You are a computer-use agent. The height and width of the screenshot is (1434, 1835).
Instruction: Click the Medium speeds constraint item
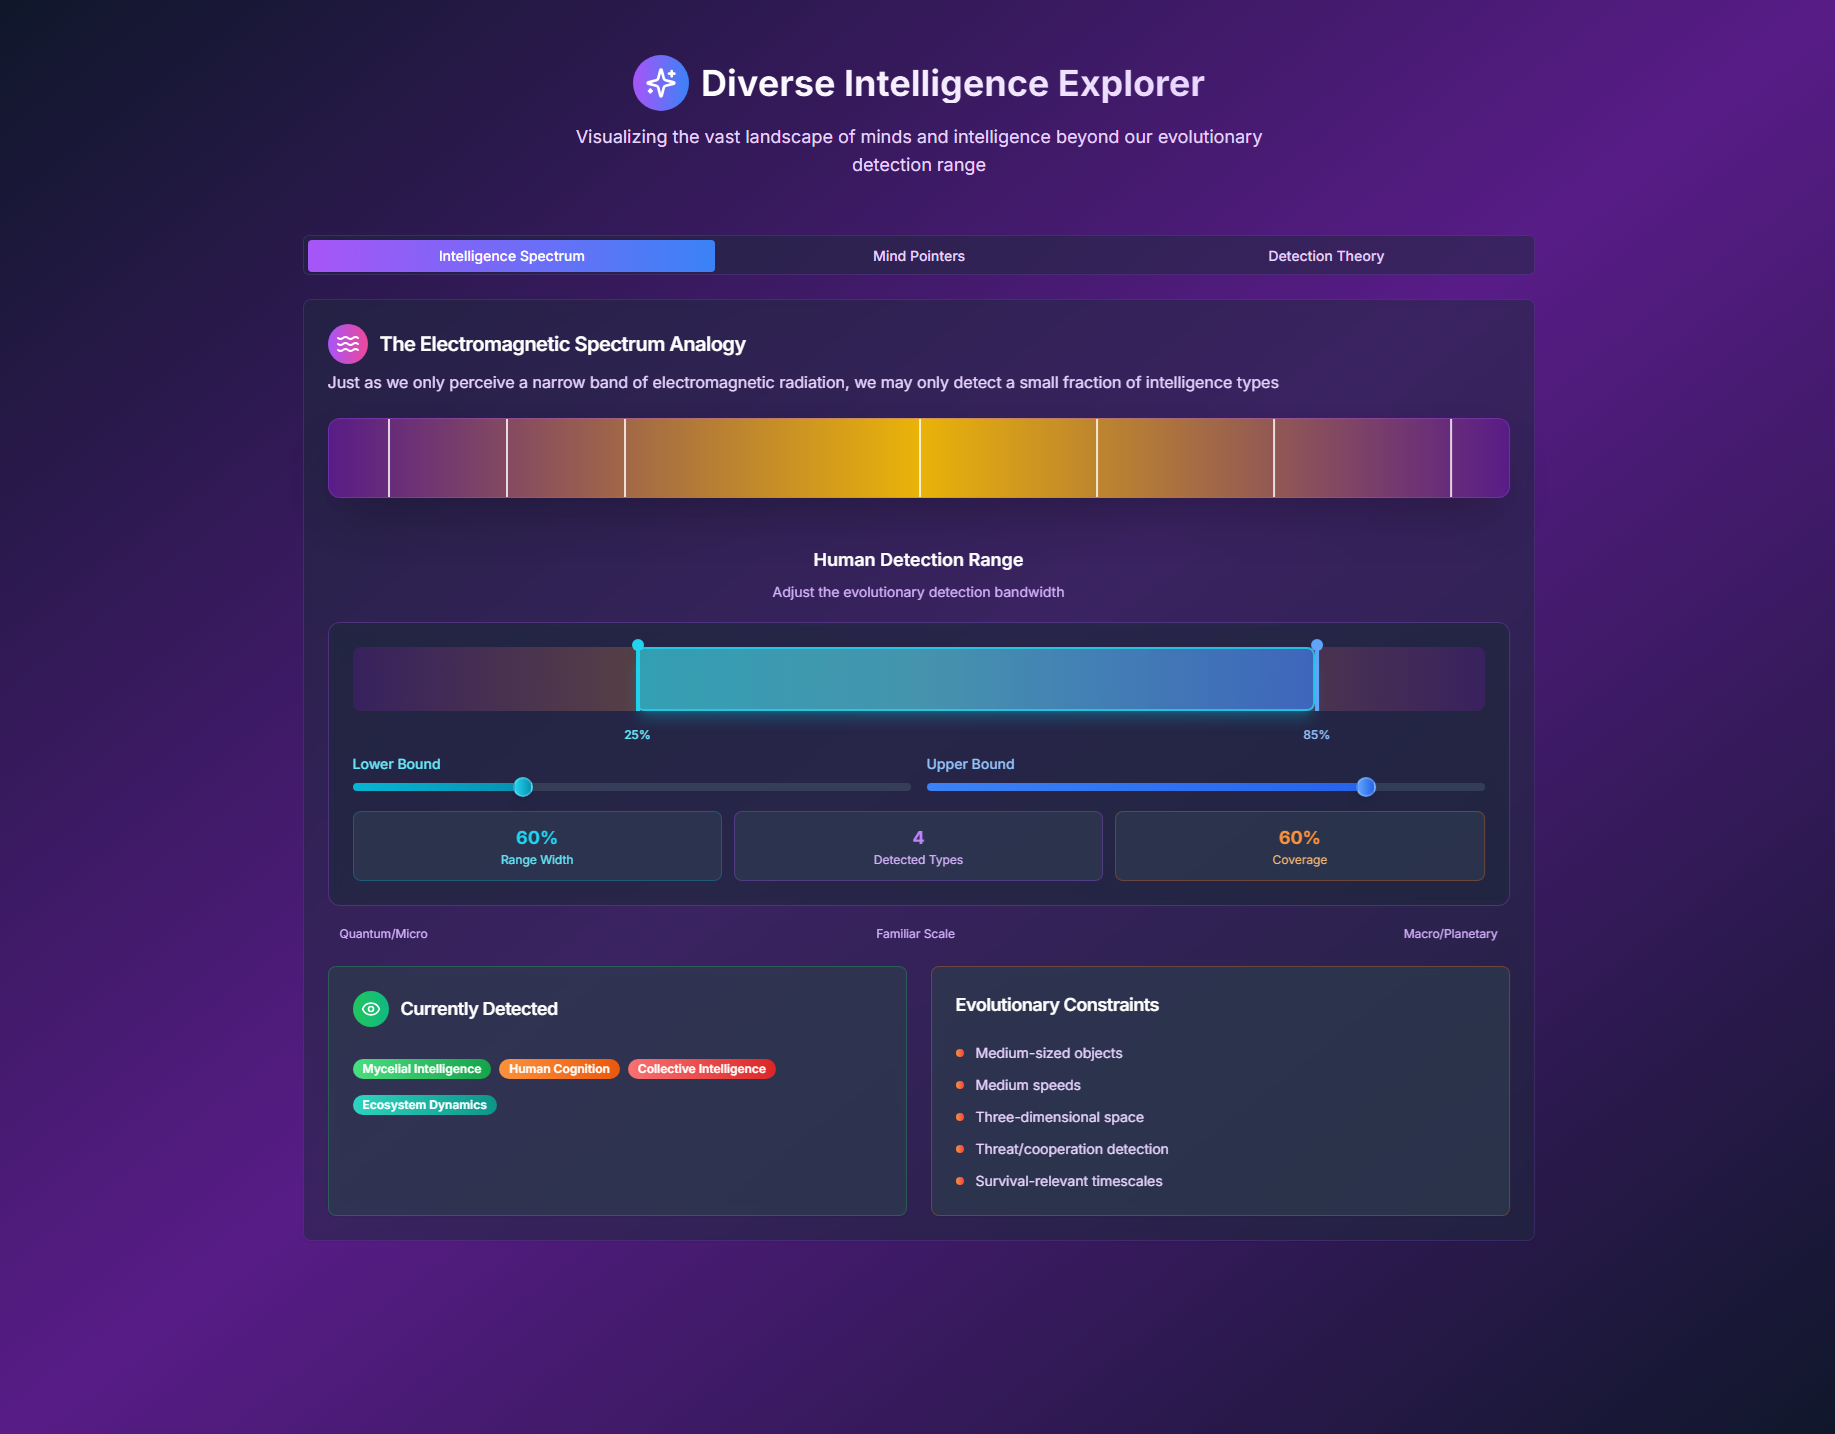1027,1085
